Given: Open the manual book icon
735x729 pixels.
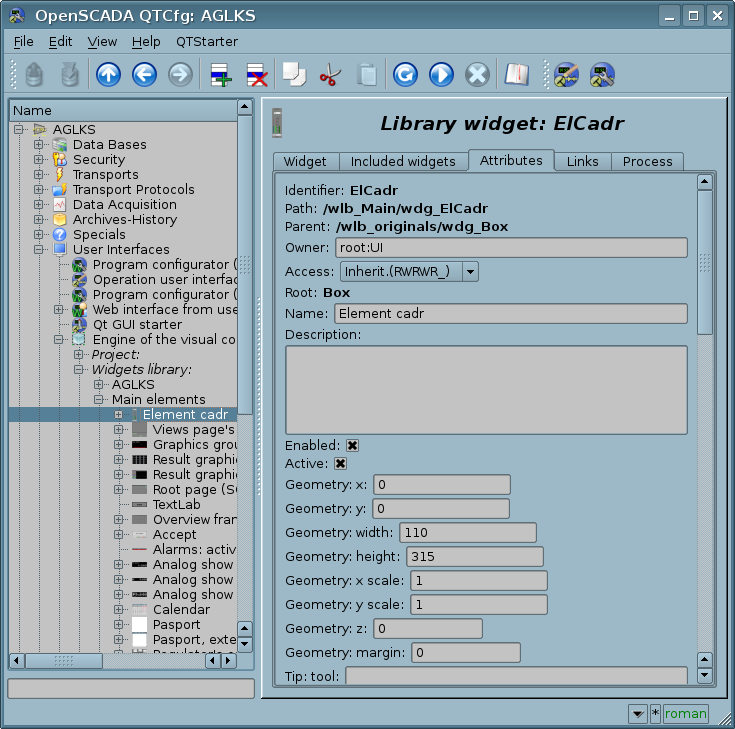Looking at the screenshot, I should tap(516, 74).
